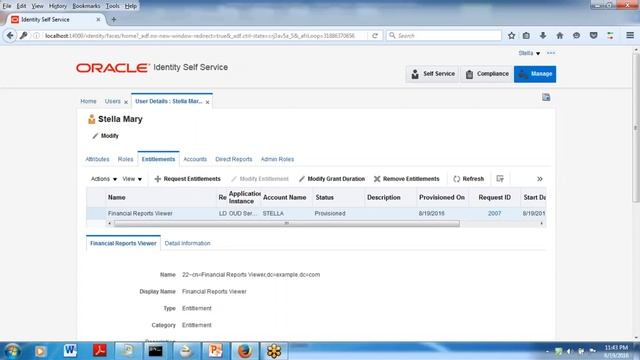640x360 pixels.
Task: Open the Roles tab
Action: tap(125, 159)
